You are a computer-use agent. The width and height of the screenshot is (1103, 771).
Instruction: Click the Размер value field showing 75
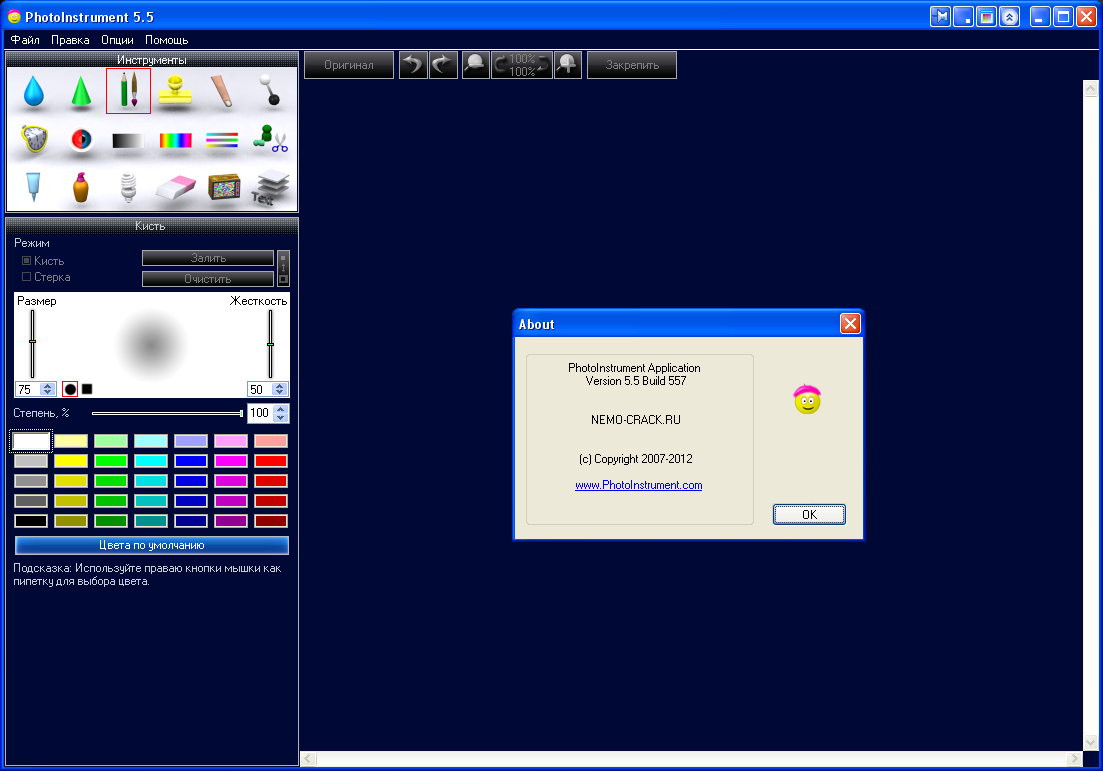click(x=28, y=389)
